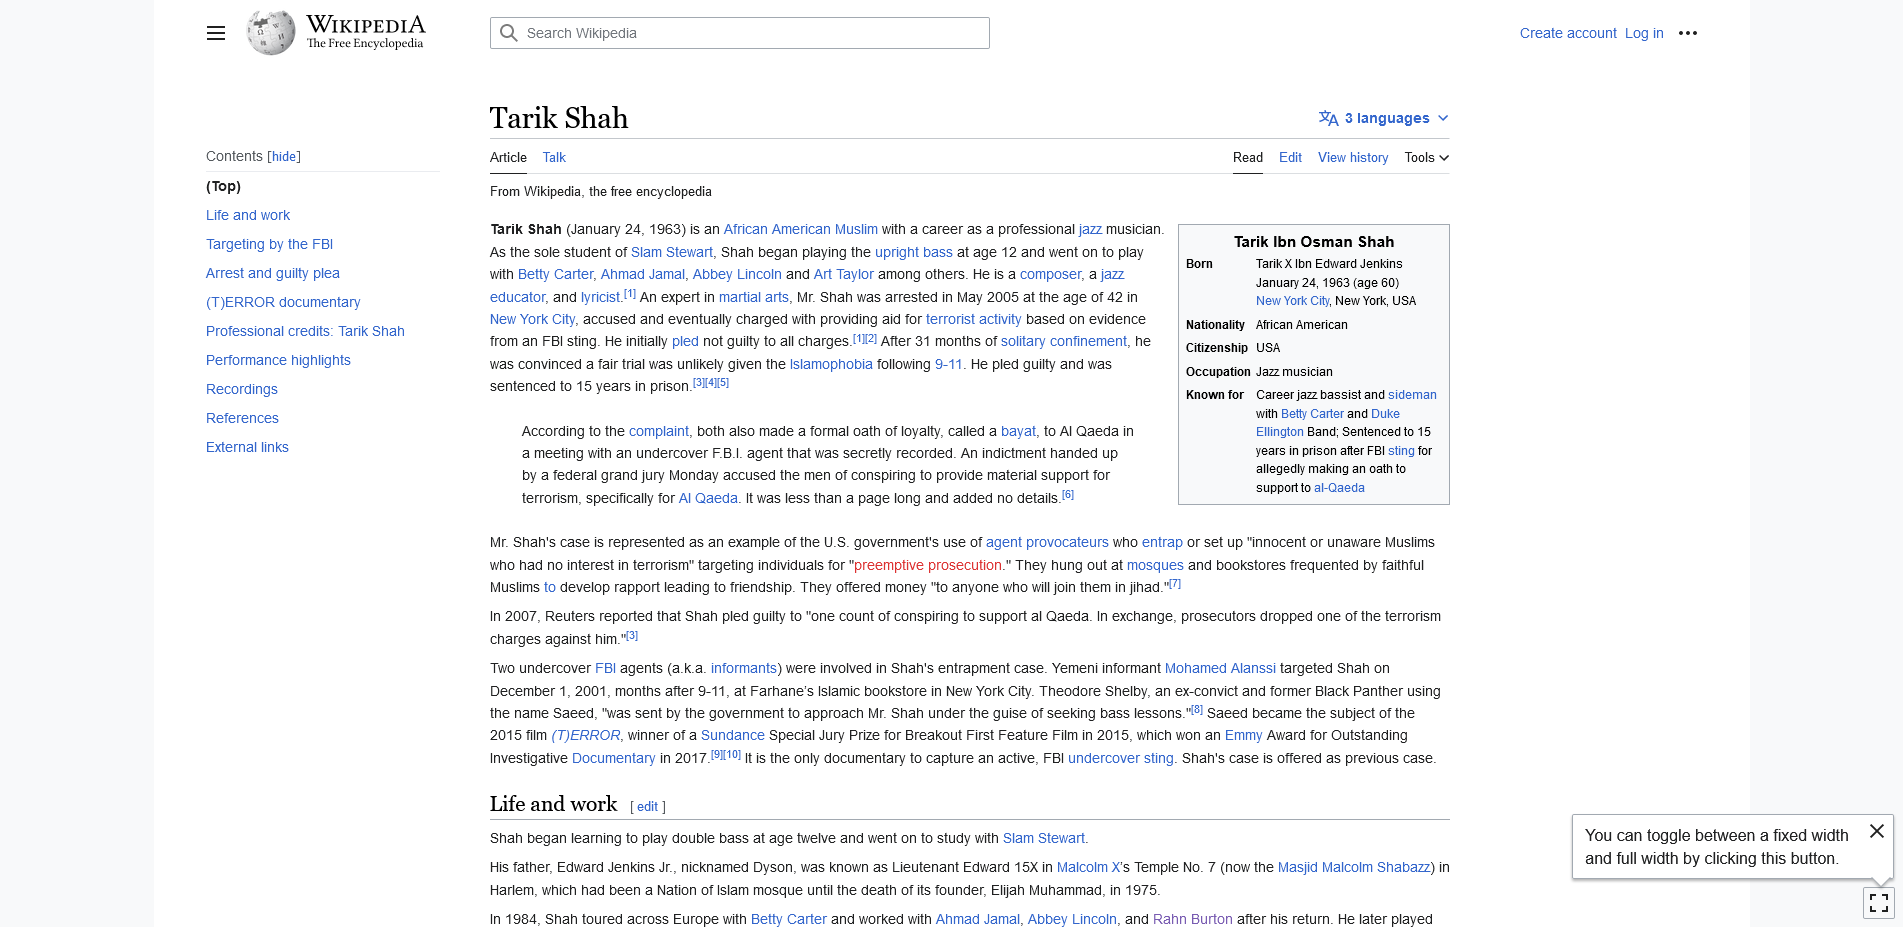Open the Tools dropdown menu
The width and height of the screenshot is (1903, 927).
pos(1426,157)
